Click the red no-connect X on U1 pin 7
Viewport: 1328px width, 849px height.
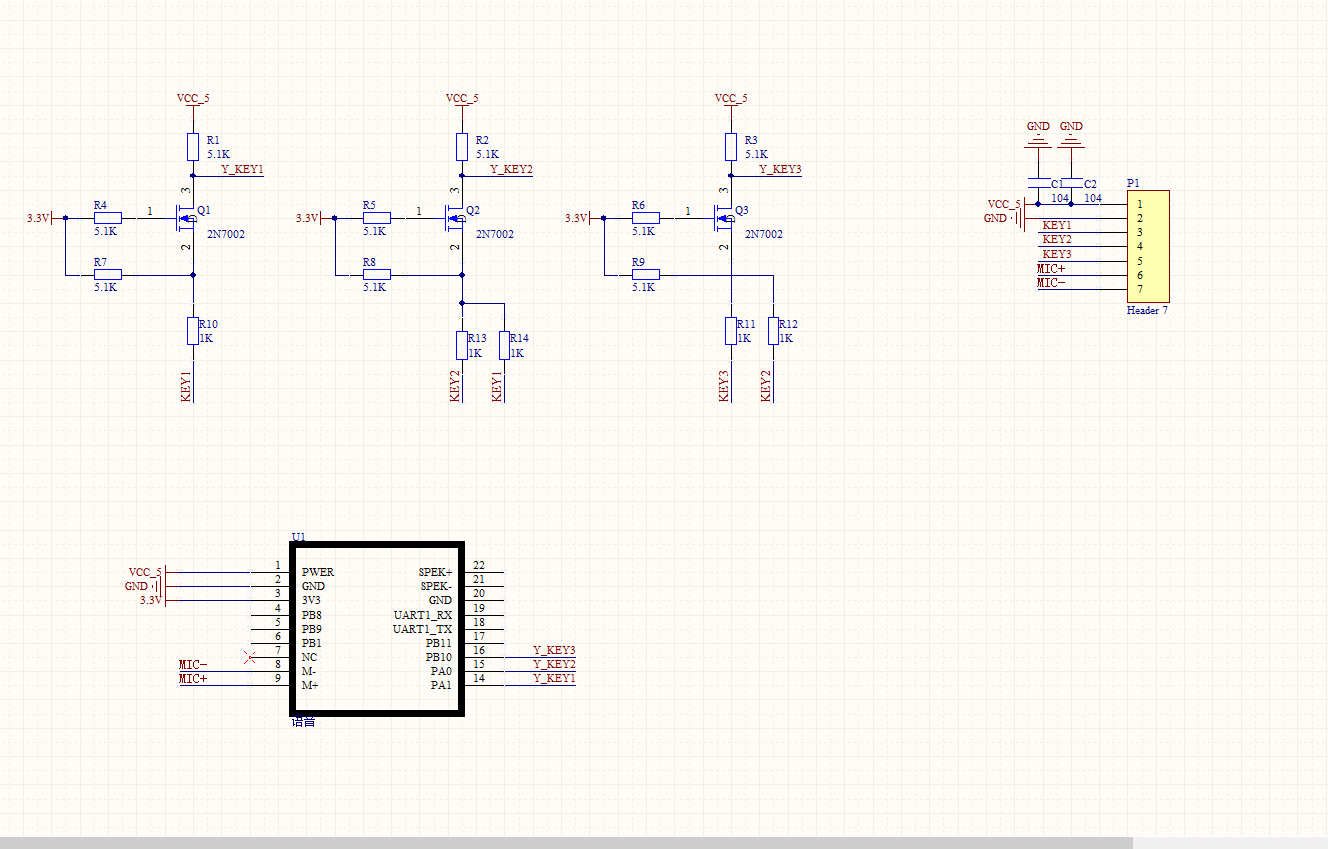[250, 657]
